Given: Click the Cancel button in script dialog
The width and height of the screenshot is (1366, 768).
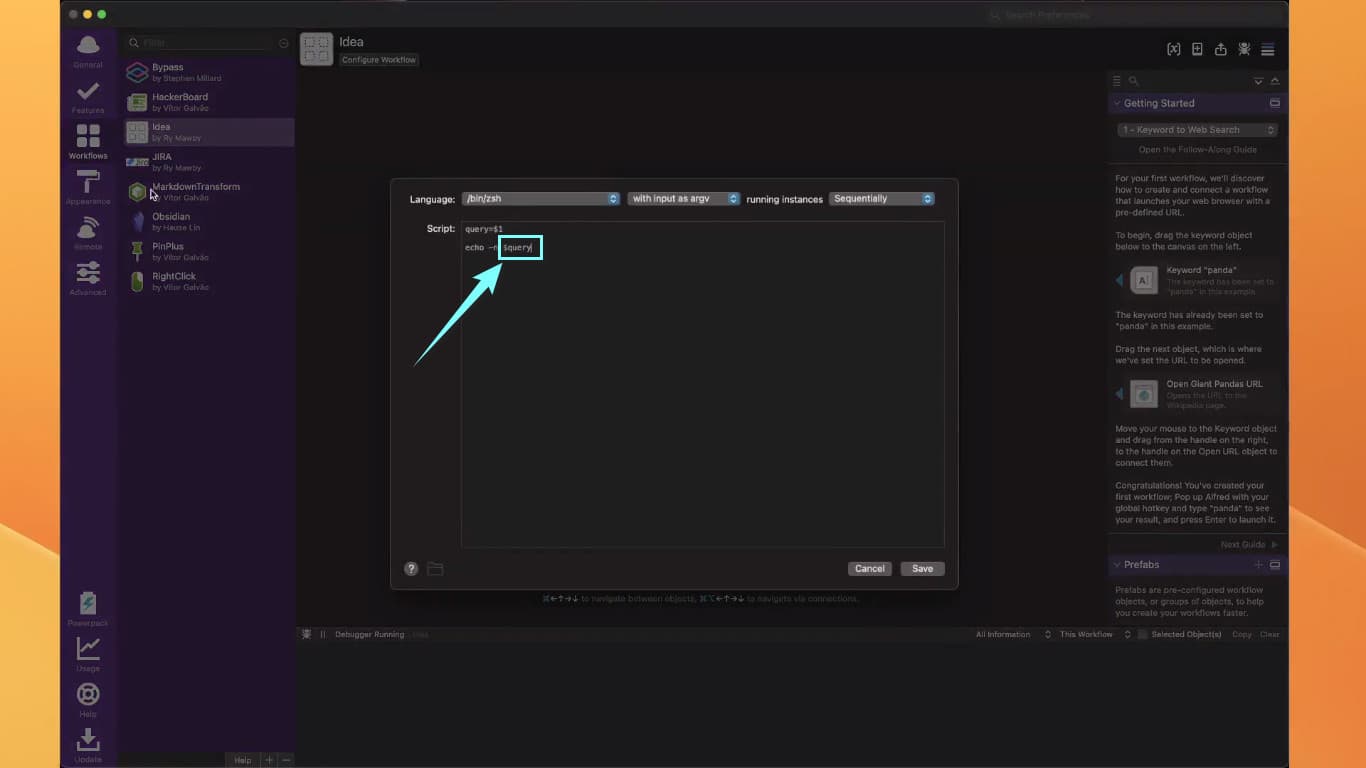Looking at the screenshot, I should click(870, 568).
